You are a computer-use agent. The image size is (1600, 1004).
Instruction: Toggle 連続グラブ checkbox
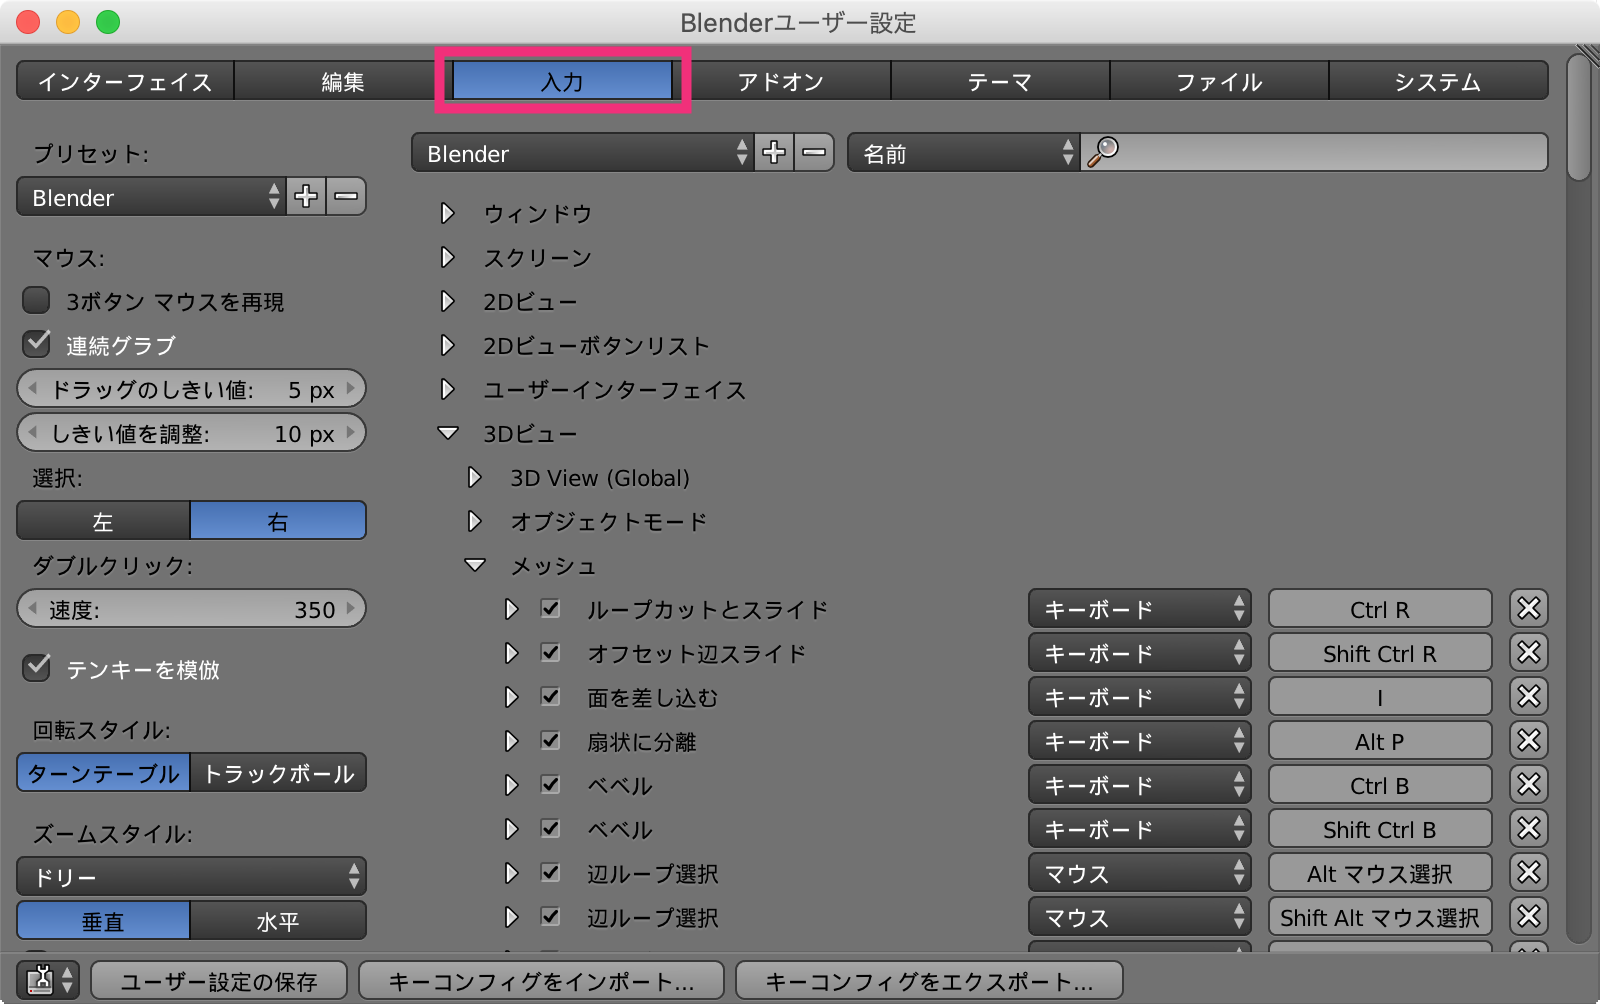pos(37,344)
